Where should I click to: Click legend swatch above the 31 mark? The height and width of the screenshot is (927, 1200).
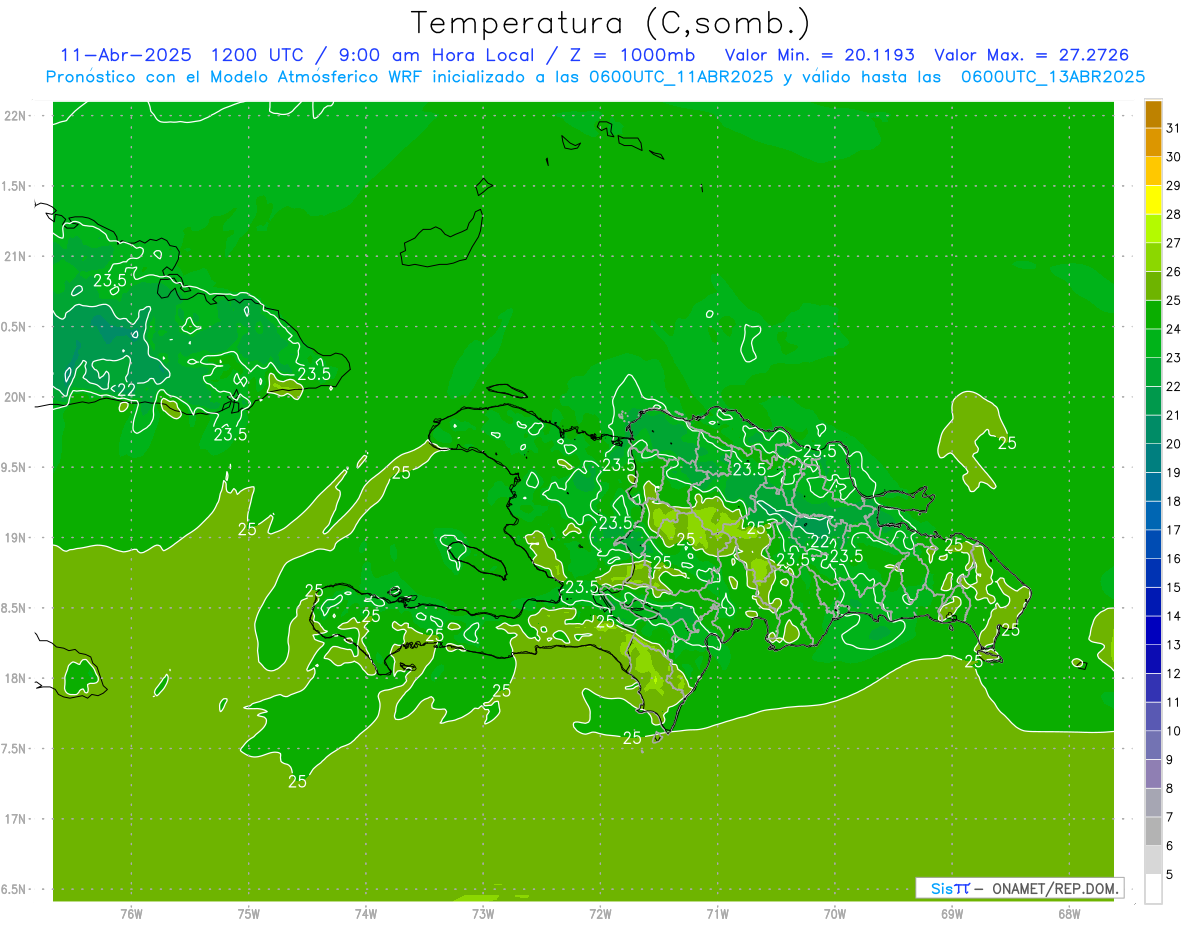[1153, 114]
